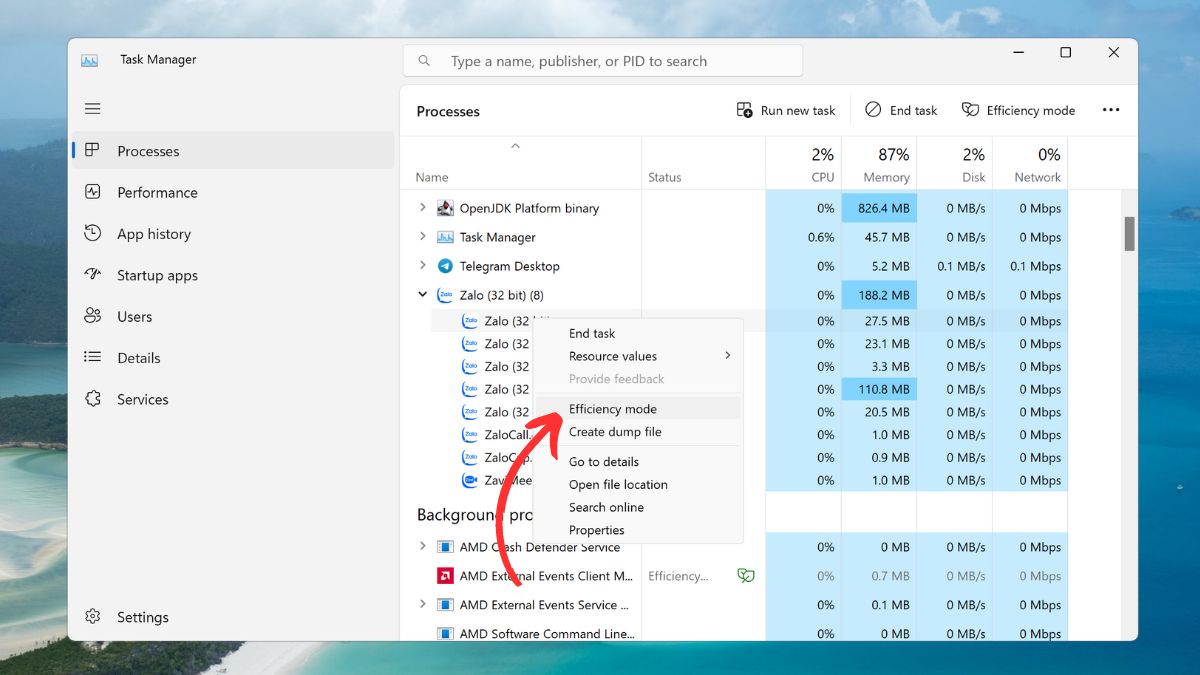Go to Startup apps page
Image resolution: width=1200 pixels, height=675 pixels.
[x=157, y=275]
